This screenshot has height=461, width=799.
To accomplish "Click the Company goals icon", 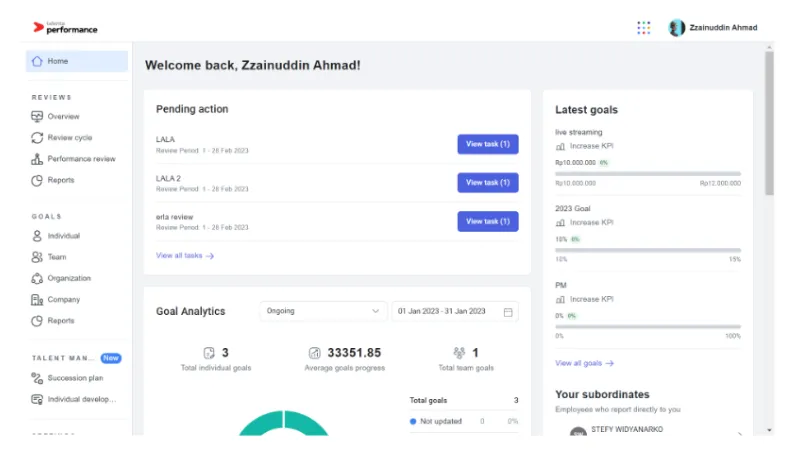I will (x=37, y=299).
